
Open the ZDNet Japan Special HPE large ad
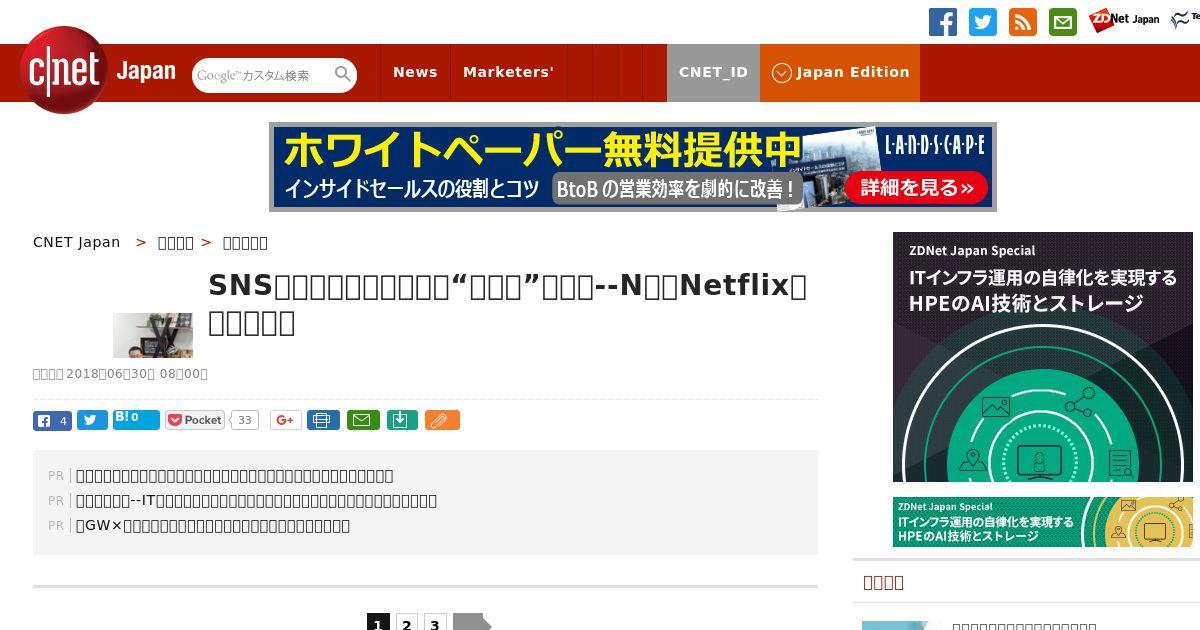tap(1043, 357)
